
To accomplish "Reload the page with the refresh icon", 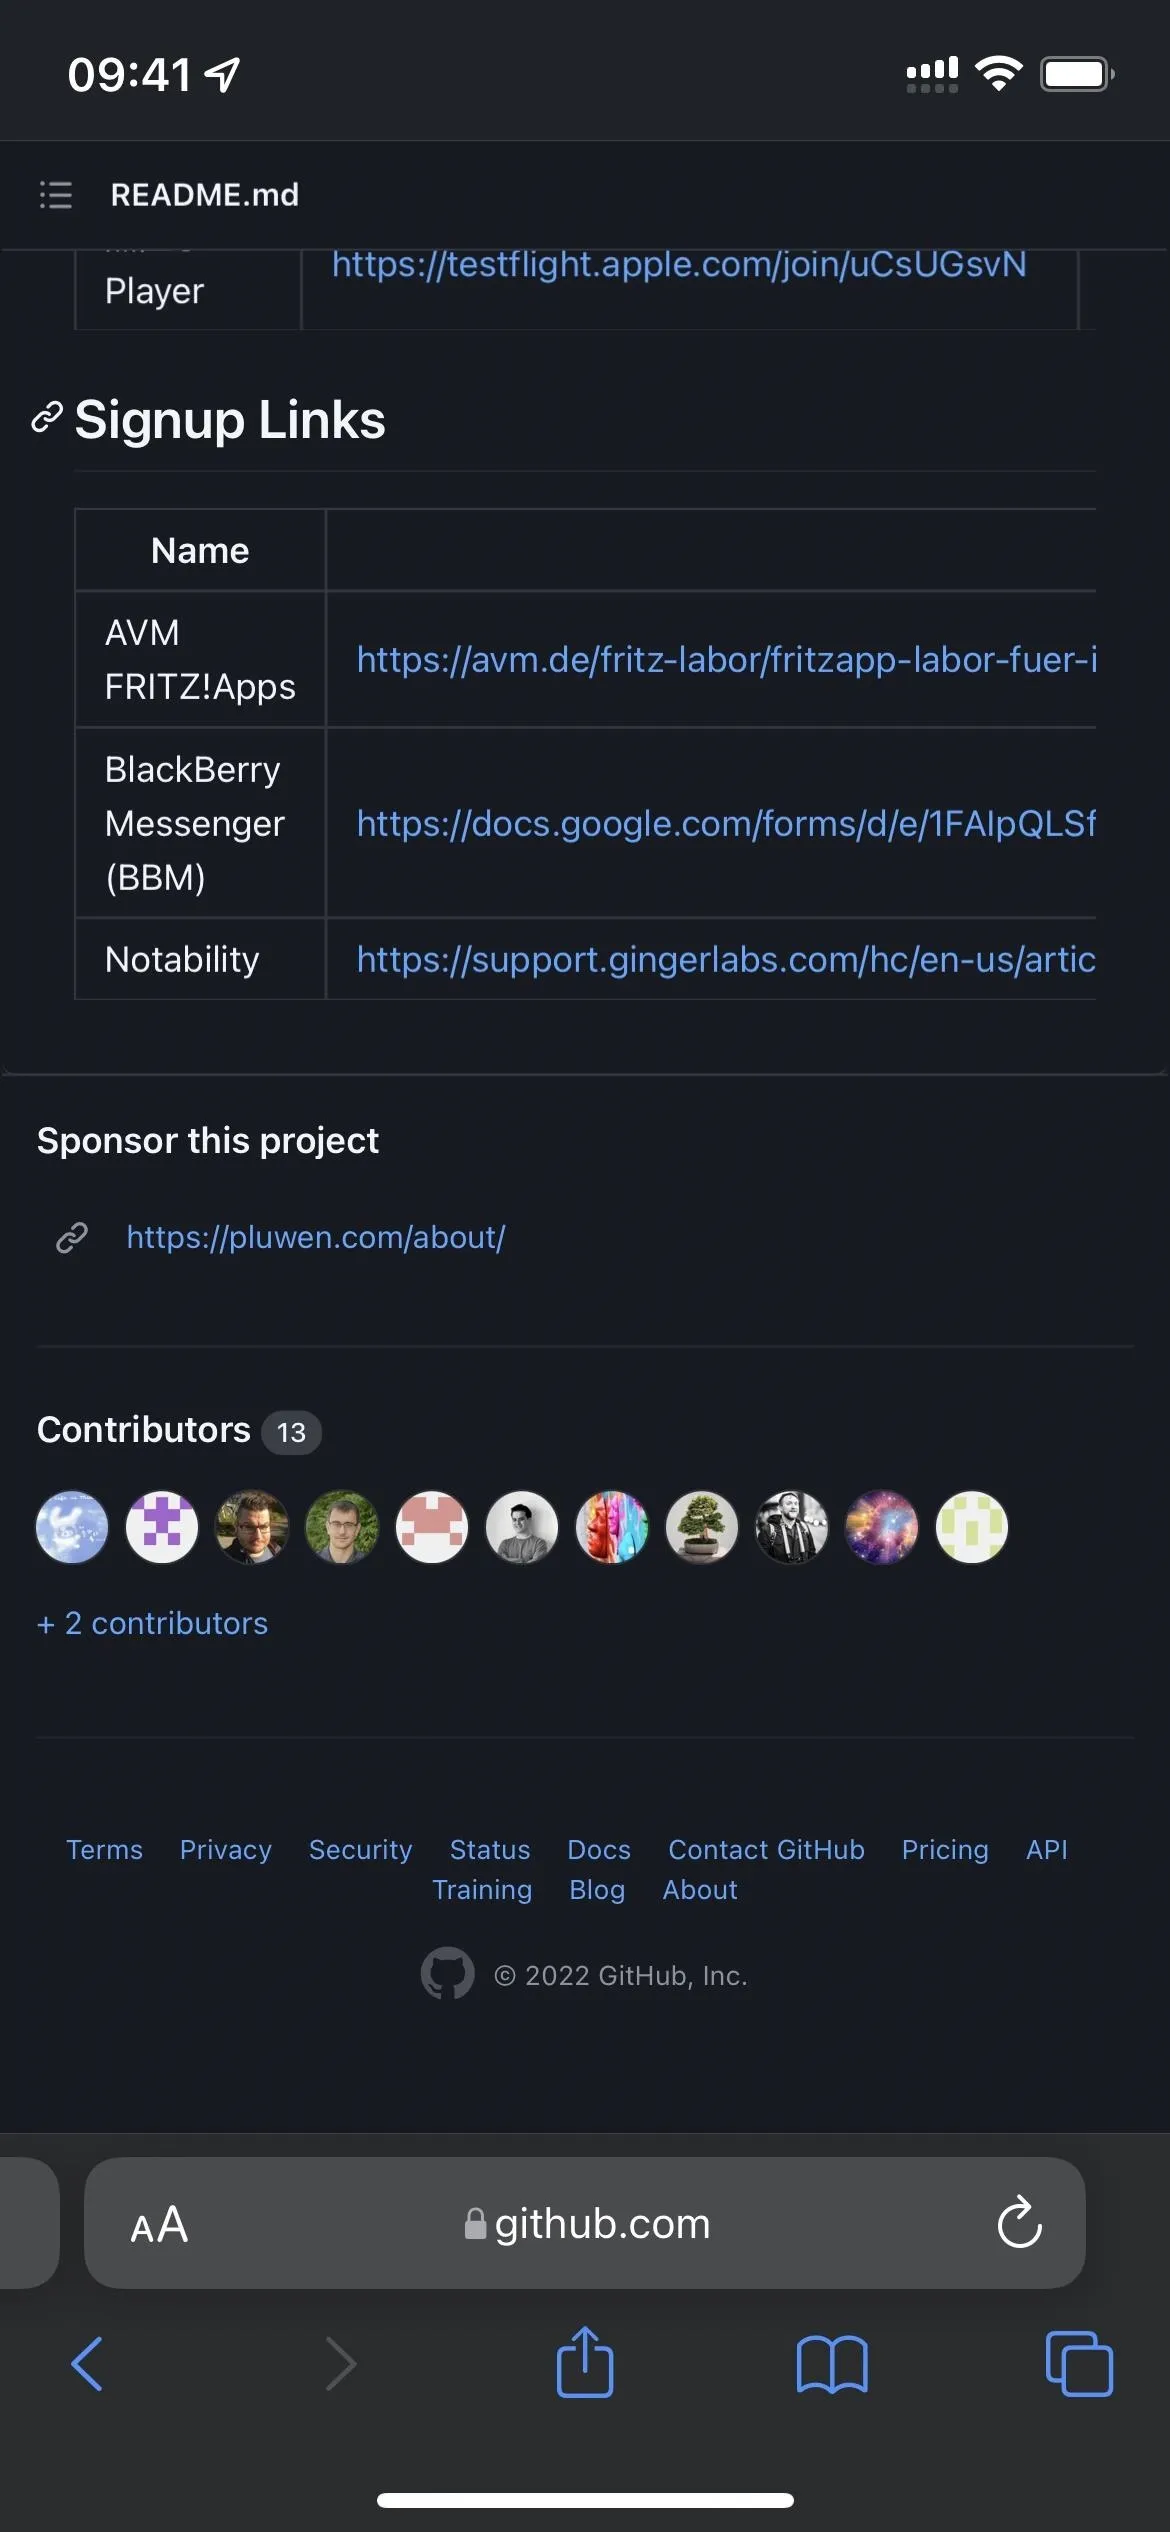I will pyautogui.click(x=1019, y=2222).
